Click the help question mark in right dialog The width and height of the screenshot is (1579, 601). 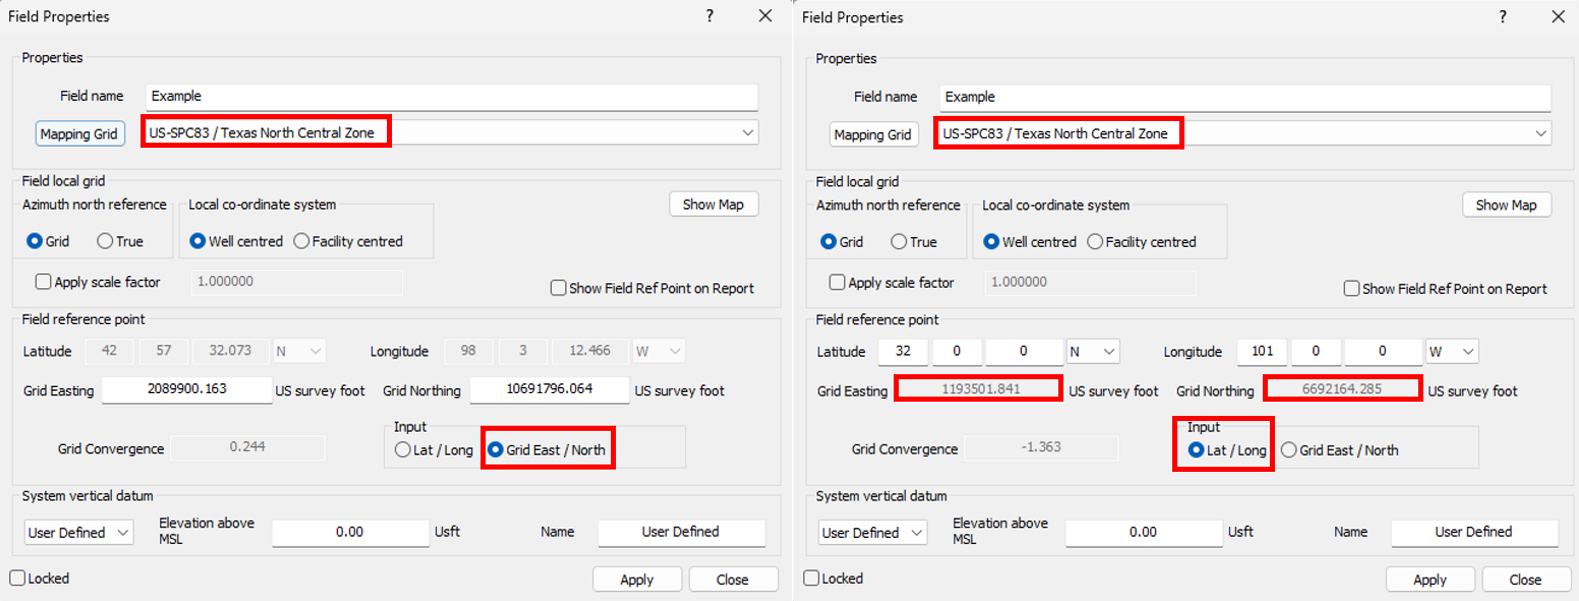click(1503, 17)
